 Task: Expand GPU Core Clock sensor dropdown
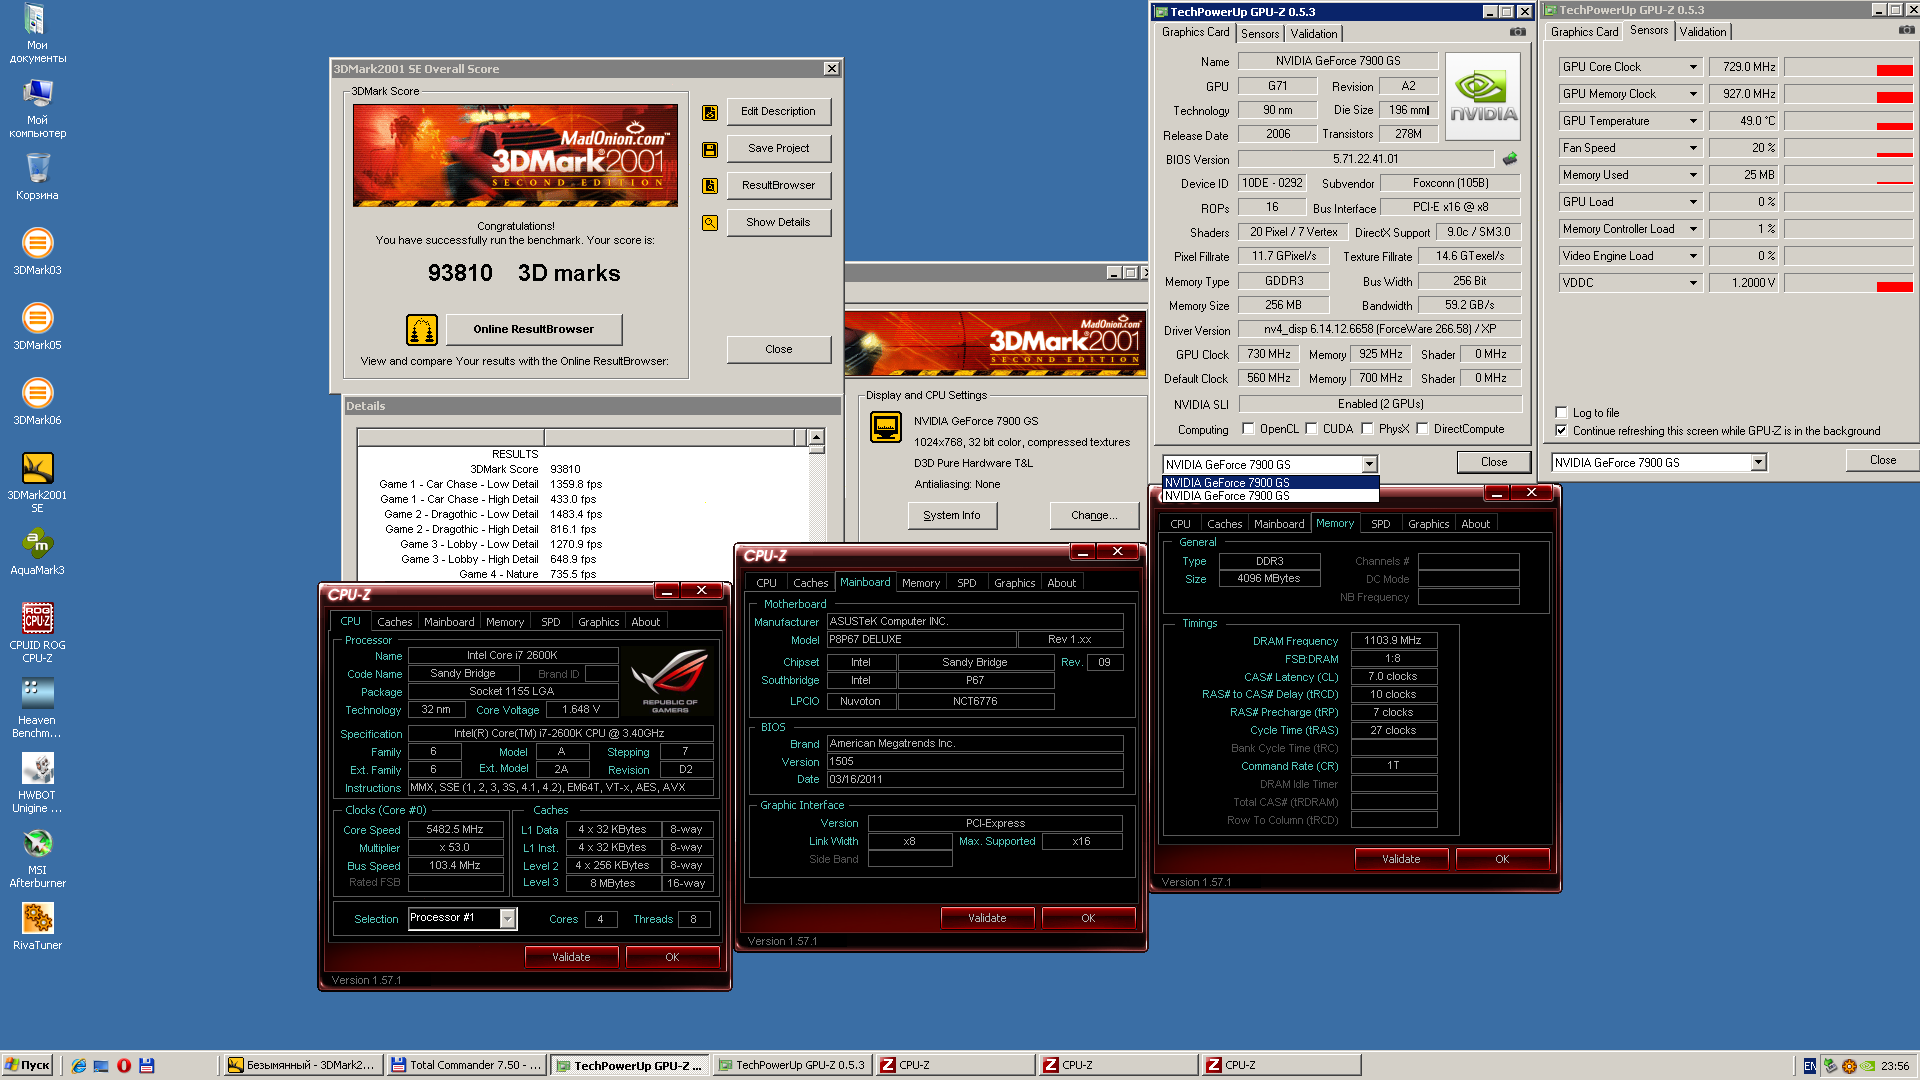pos(1693,67)
